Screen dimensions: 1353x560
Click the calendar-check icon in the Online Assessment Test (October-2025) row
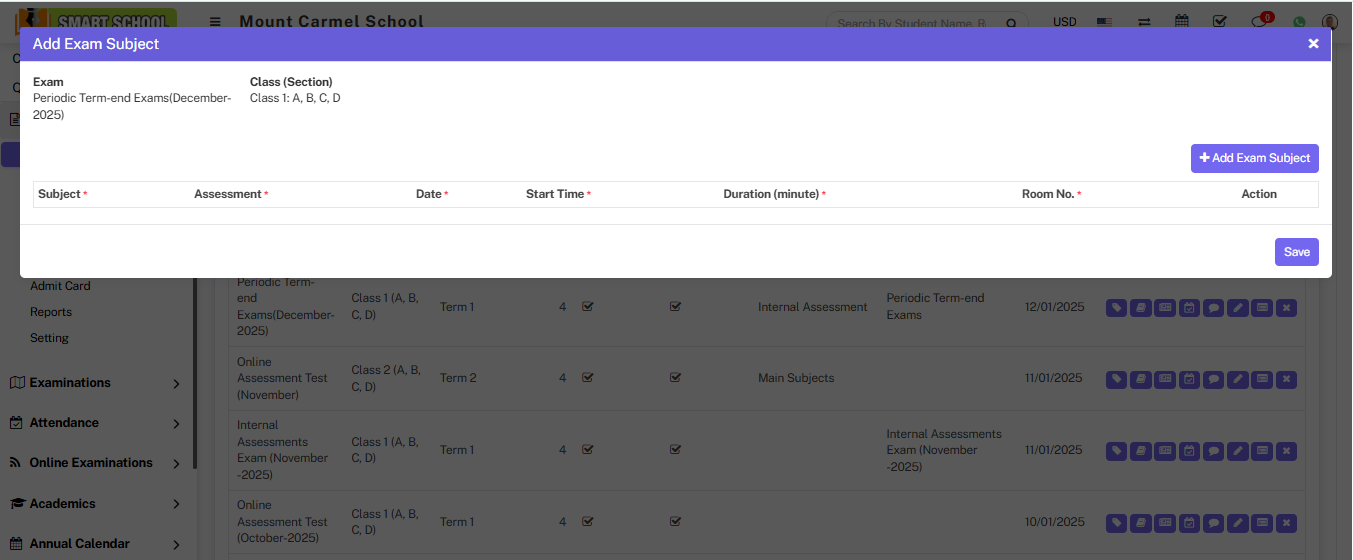click(1189, 523)
